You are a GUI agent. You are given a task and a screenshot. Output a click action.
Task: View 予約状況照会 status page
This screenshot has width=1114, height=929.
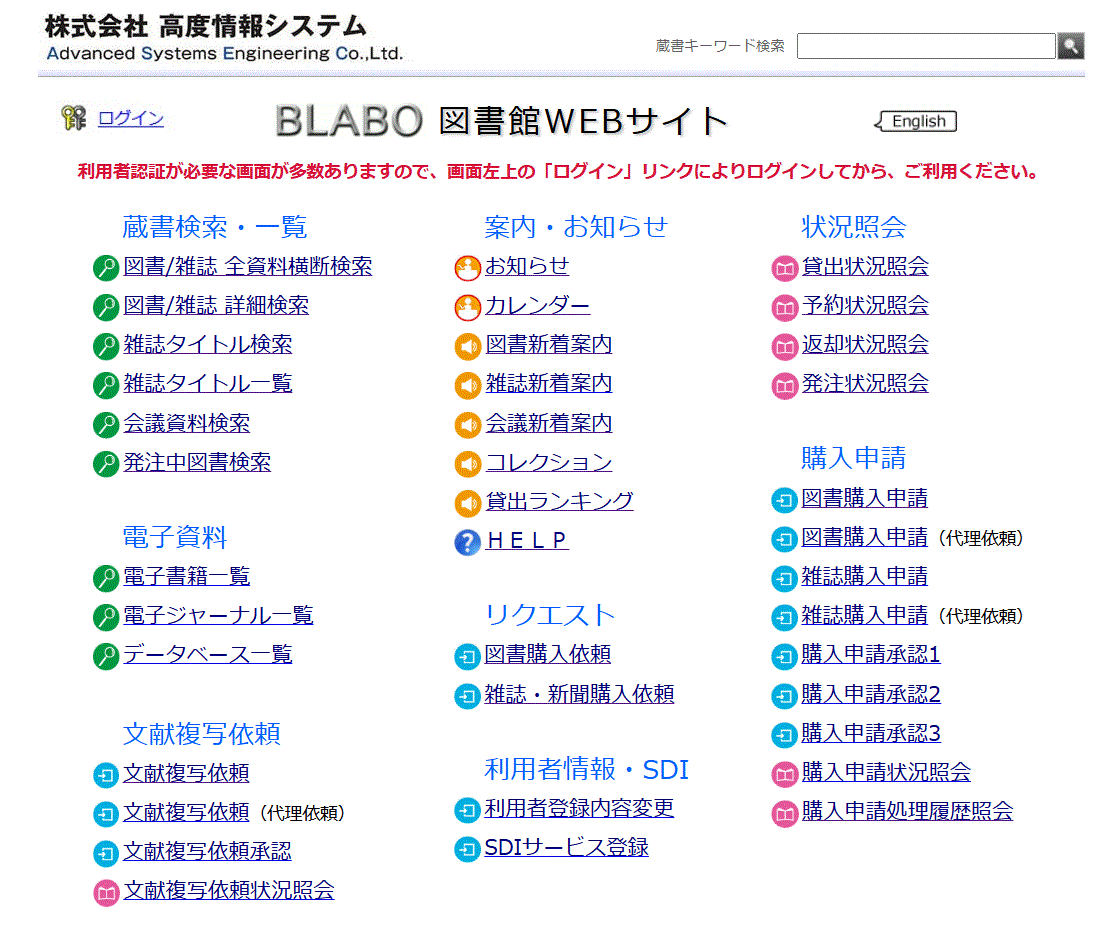864,305
